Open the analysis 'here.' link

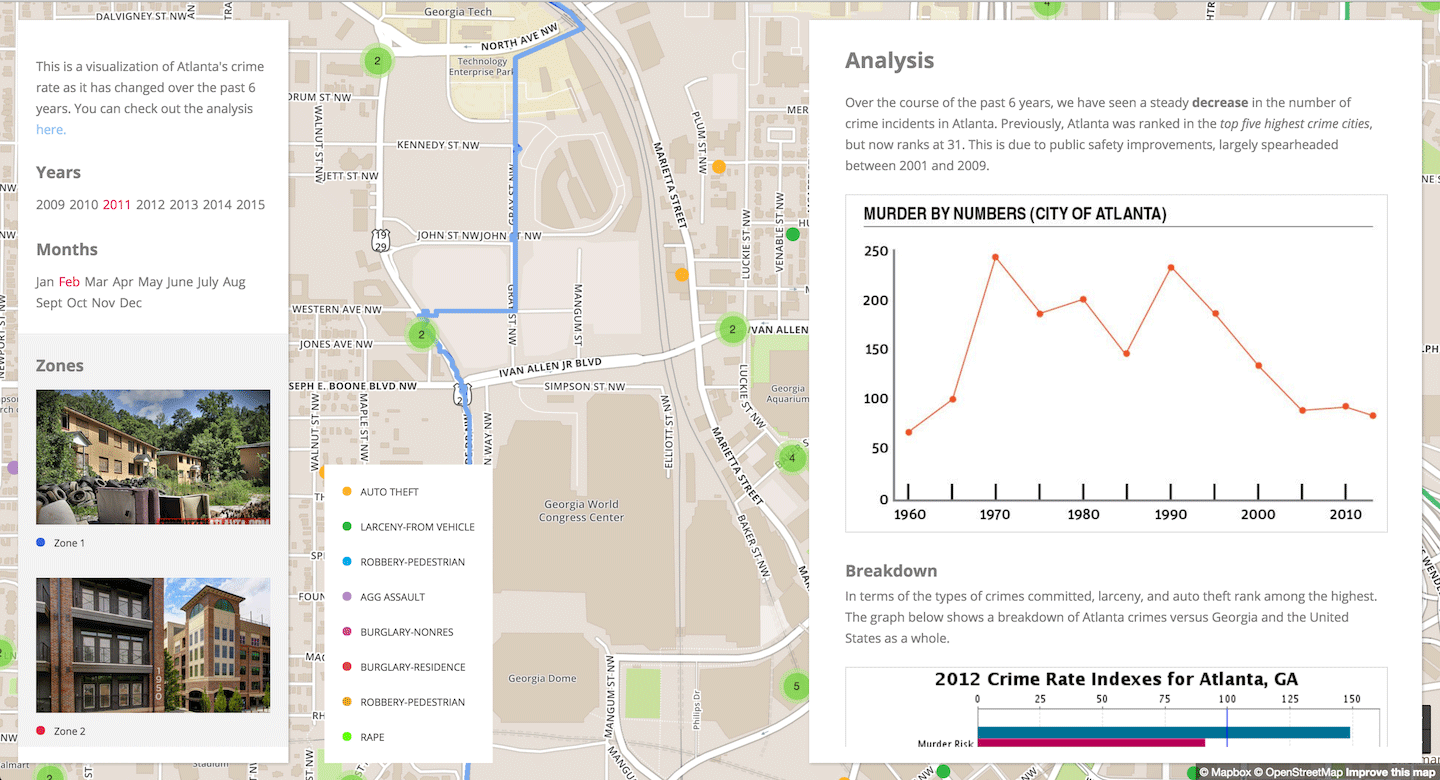click(51, 130)
